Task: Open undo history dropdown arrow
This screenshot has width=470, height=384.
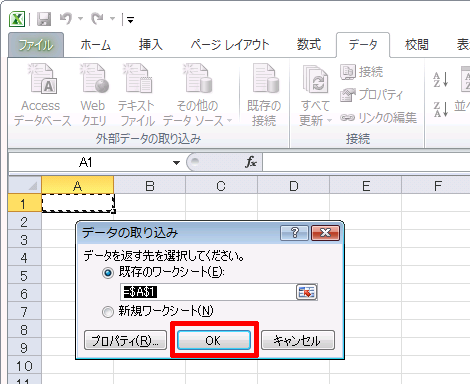Action: 80,19
